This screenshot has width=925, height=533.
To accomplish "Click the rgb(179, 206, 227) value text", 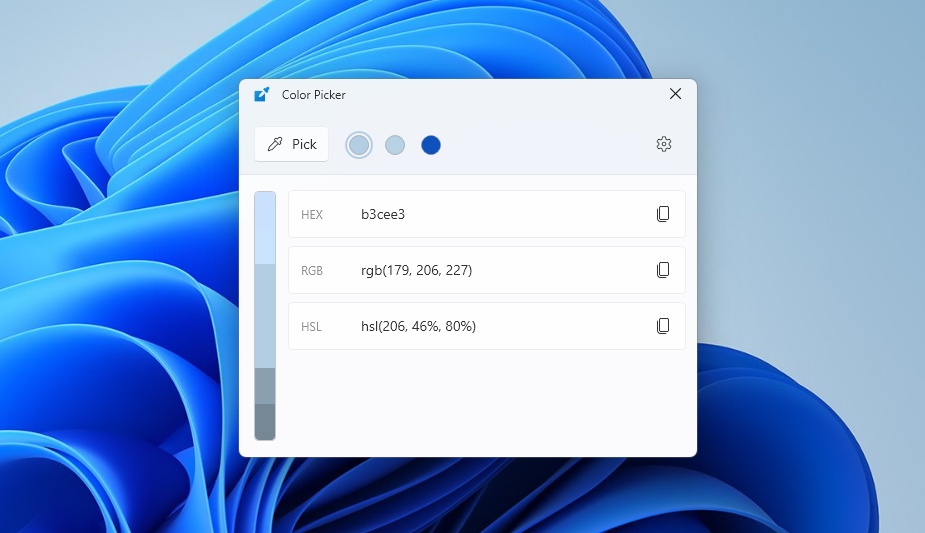I will coord(416,270).
